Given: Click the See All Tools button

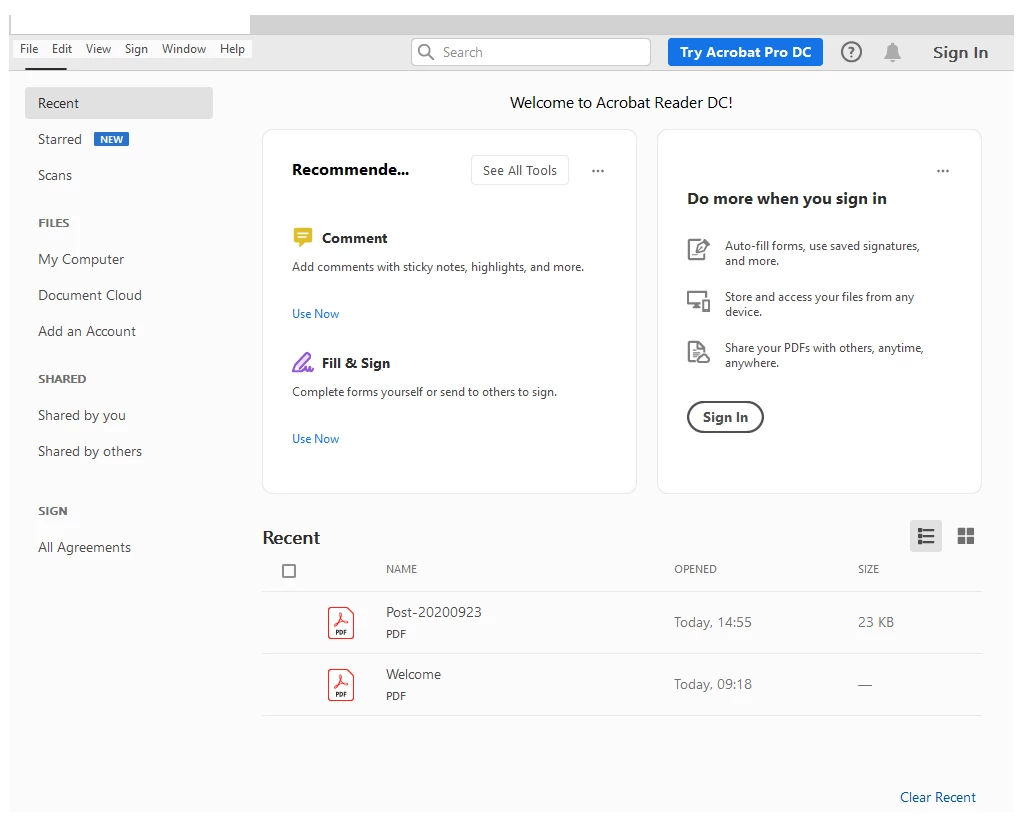Looking at the screenshot, I should (x=520, y=170).
